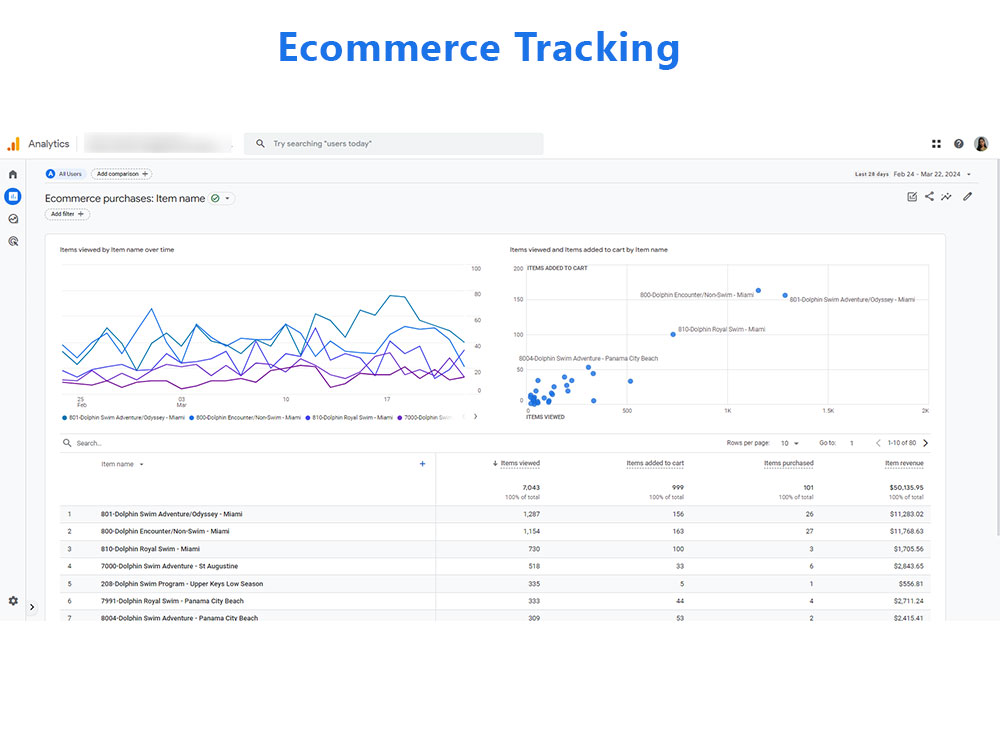1000x750 pixels.
Task: Open the Help question mark icon
Action: click(x=959, y=144)
